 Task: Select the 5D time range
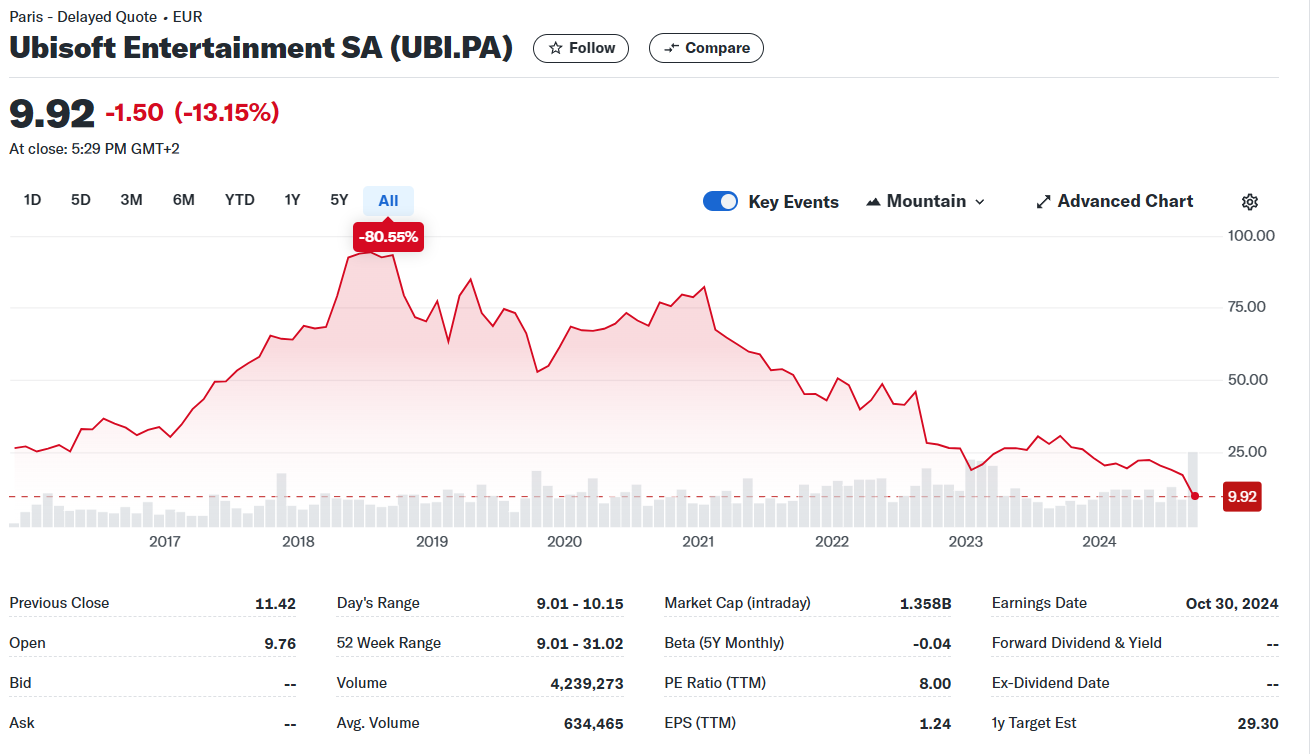click(x=81, y=200)
